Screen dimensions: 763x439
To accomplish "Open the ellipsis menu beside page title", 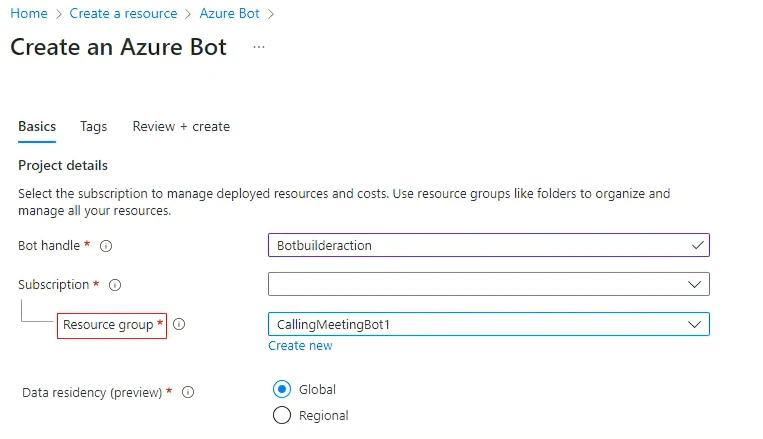I will 259,47.
